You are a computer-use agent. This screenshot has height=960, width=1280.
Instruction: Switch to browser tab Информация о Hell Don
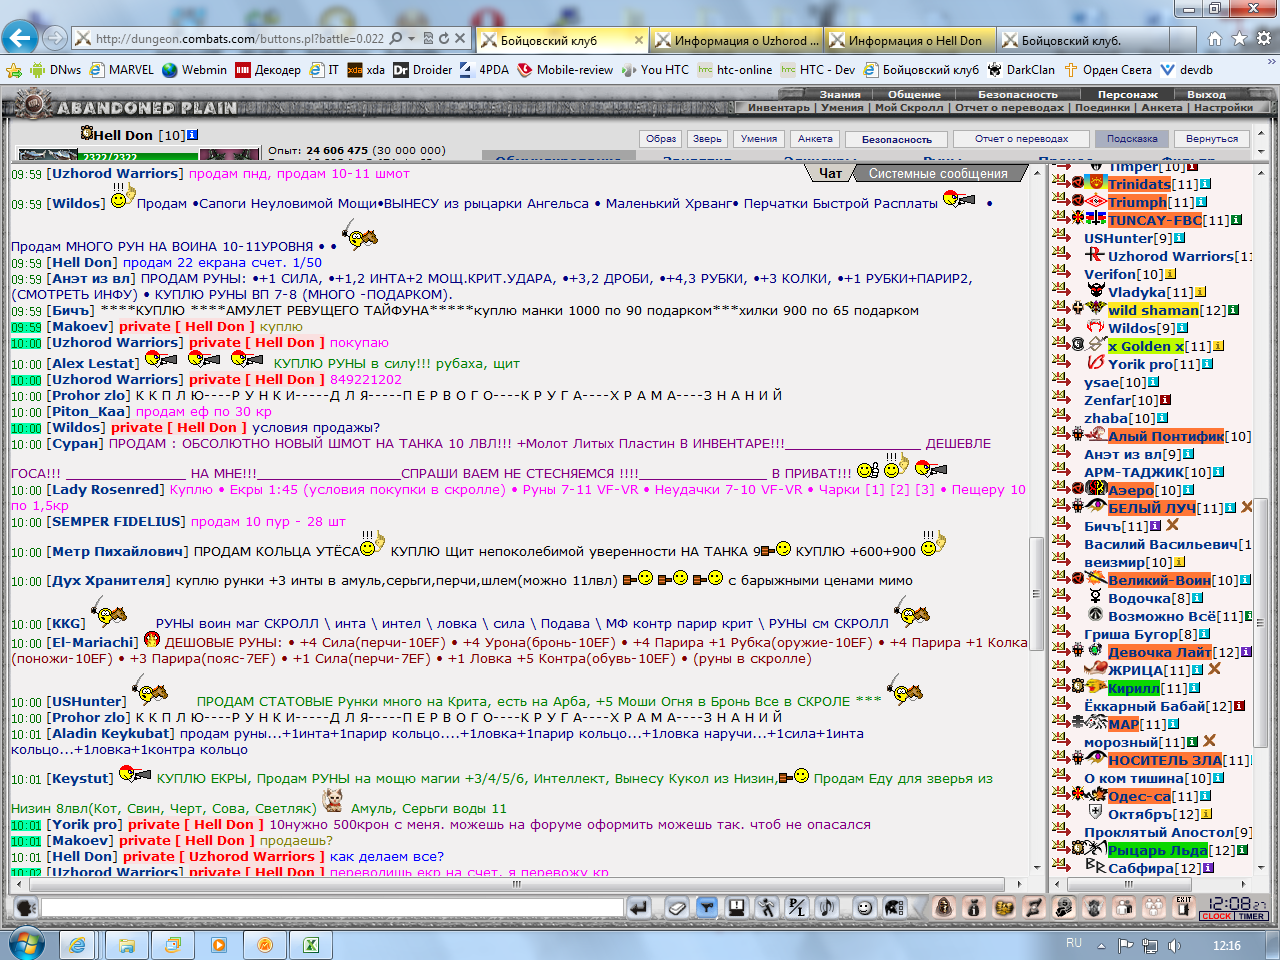click(x=908, y=40)
